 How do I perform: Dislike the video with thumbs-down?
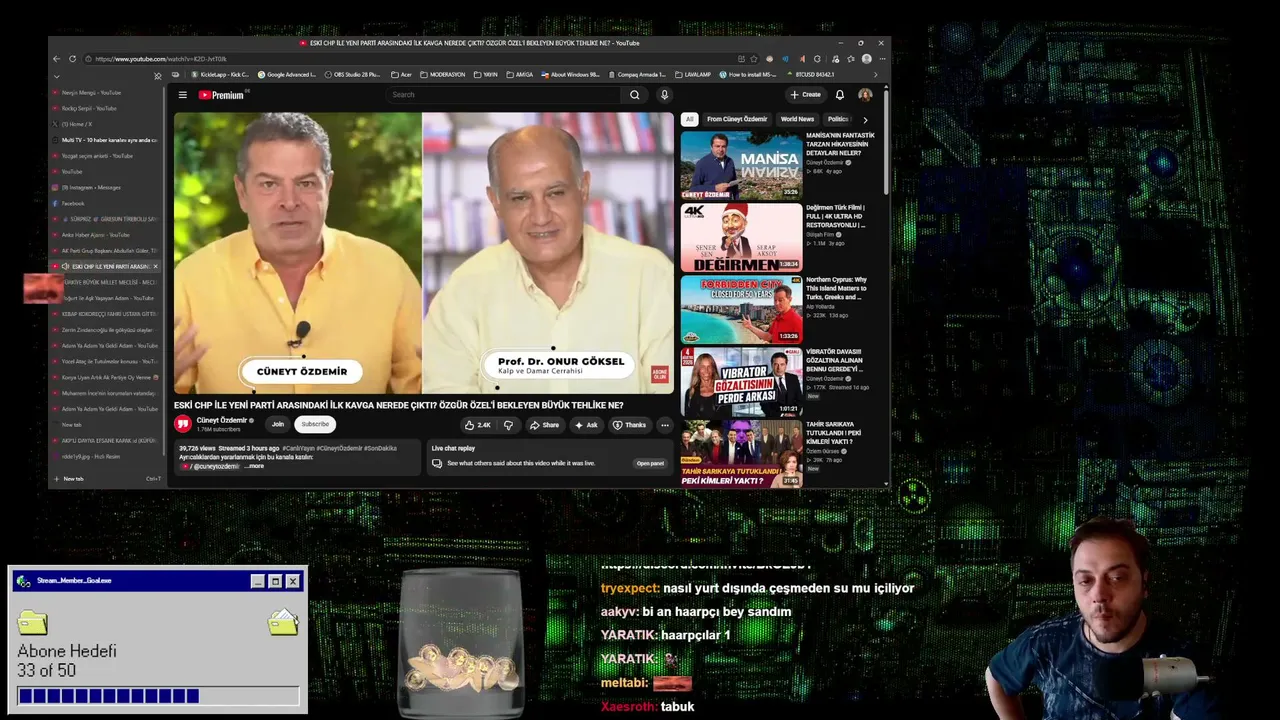click(x=508, y=425)
